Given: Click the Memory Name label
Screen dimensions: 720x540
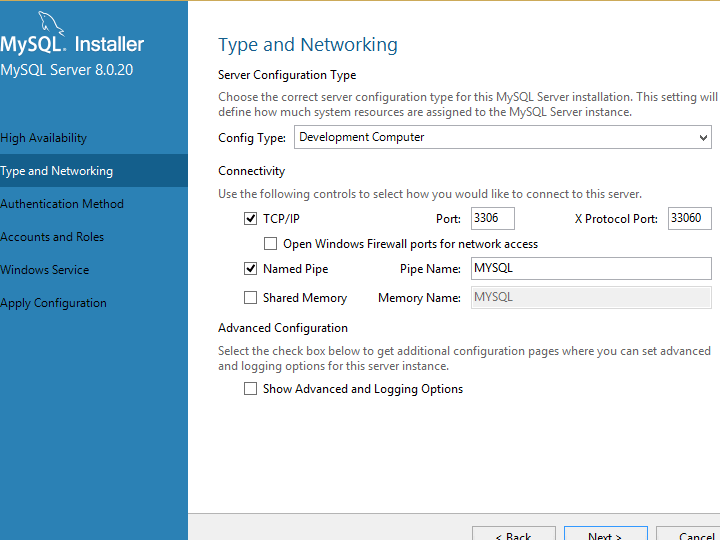Looking at the screenshot, I should (x=419, y=298).
